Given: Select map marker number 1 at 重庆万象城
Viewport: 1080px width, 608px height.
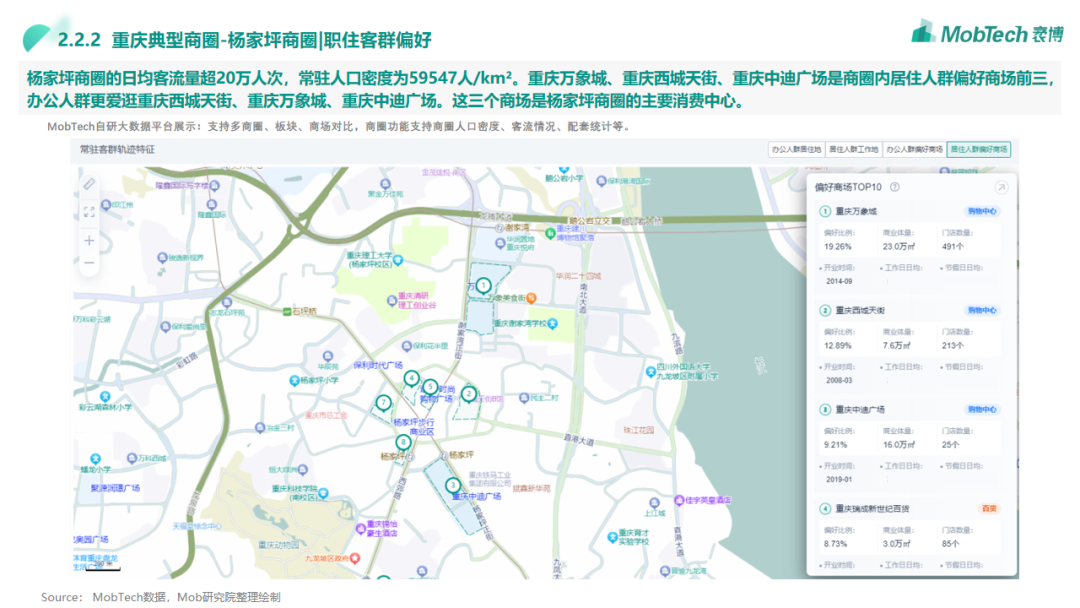Looking at the screenshot, I should pos(484,285).
